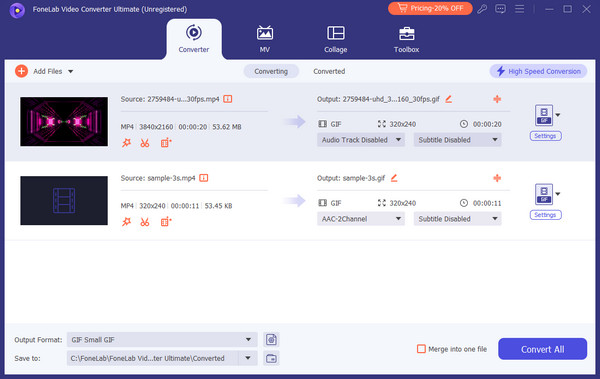Click the FoneLab app logo icon

(17, 10)
